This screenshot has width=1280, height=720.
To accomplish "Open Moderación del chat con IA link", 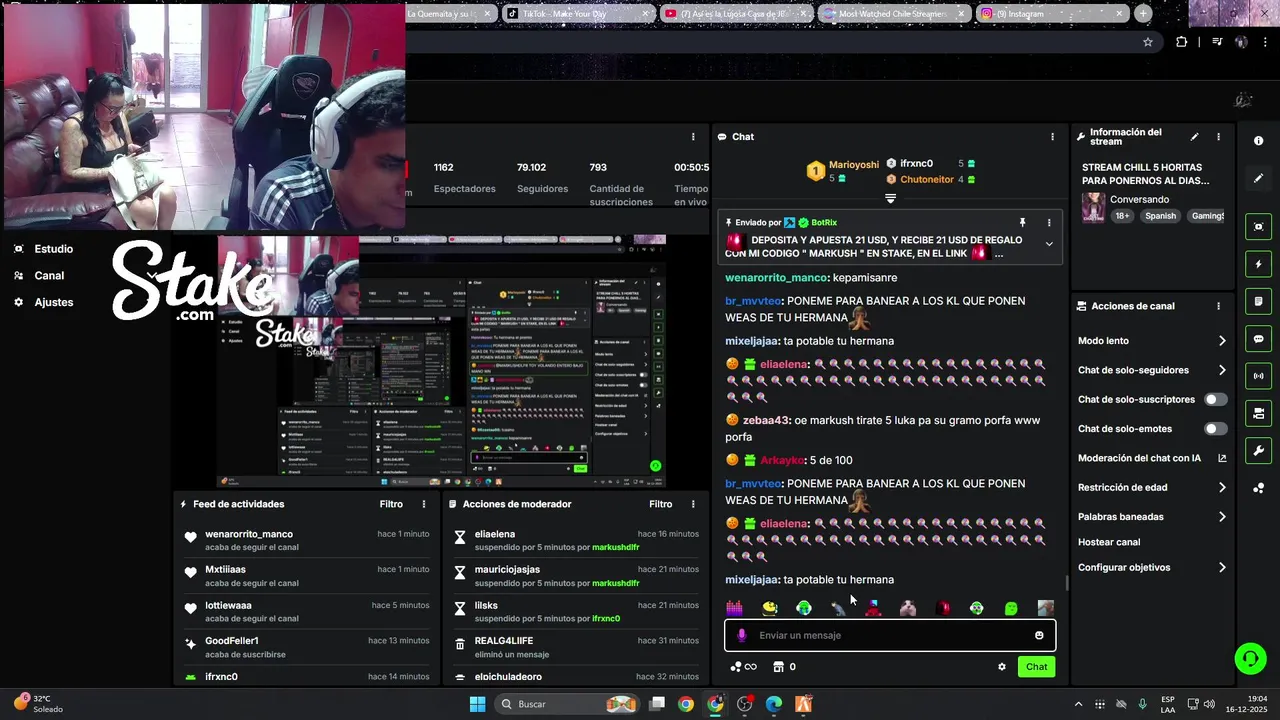I will pos(1151,458).
